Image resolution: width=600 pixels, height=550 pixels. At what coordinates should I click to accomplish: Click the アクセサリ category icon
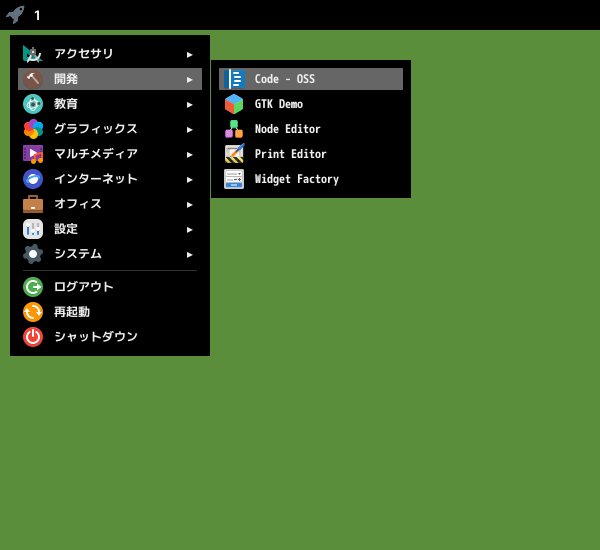pyautogui.click(x=33, y=54)
